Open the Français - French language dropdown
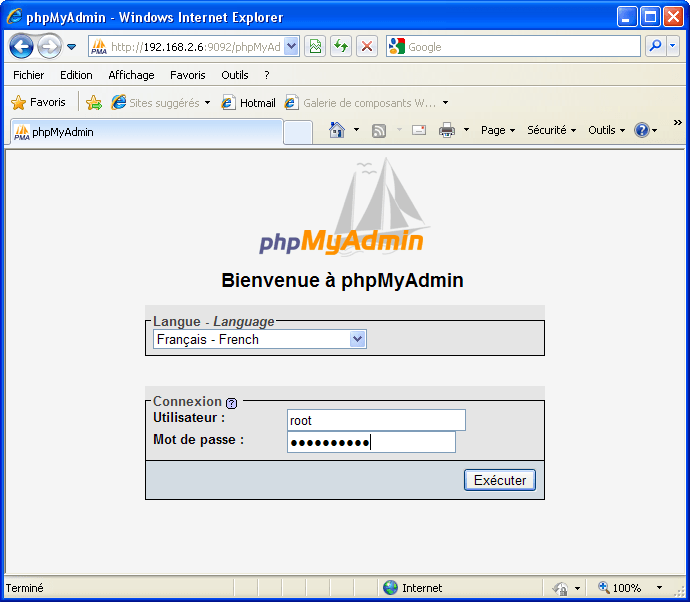This screenshot has height=602, width=690. (x=260, y=339)
